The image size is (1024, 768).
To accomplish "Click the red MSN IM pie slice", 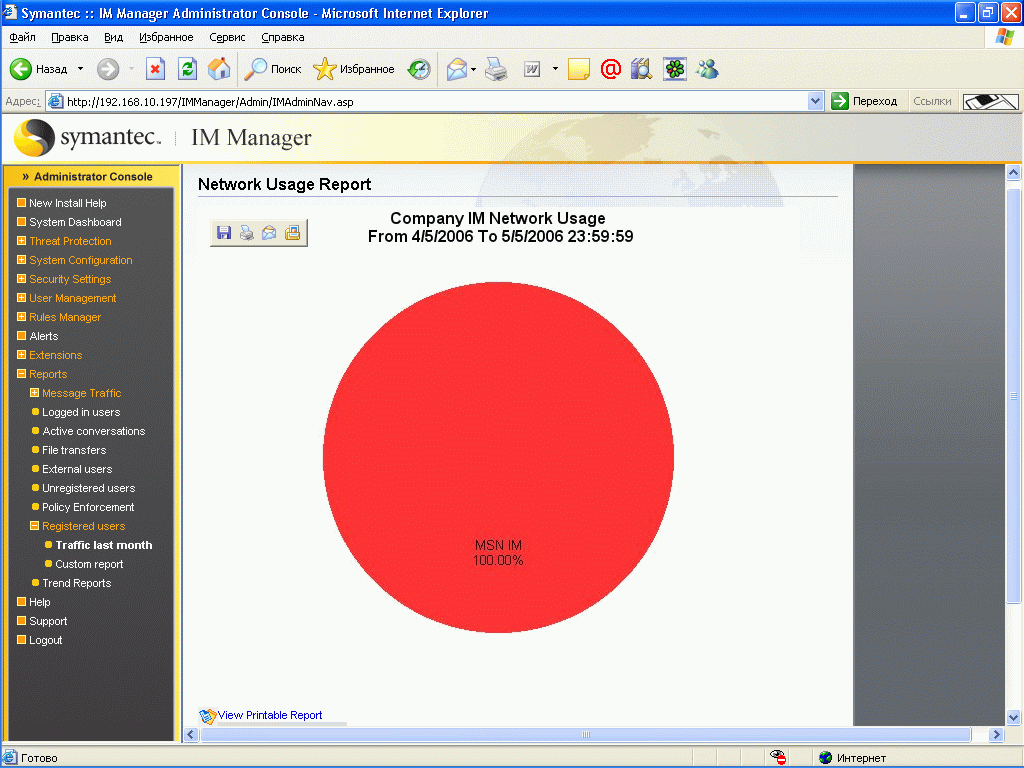I will pos(498,457).
